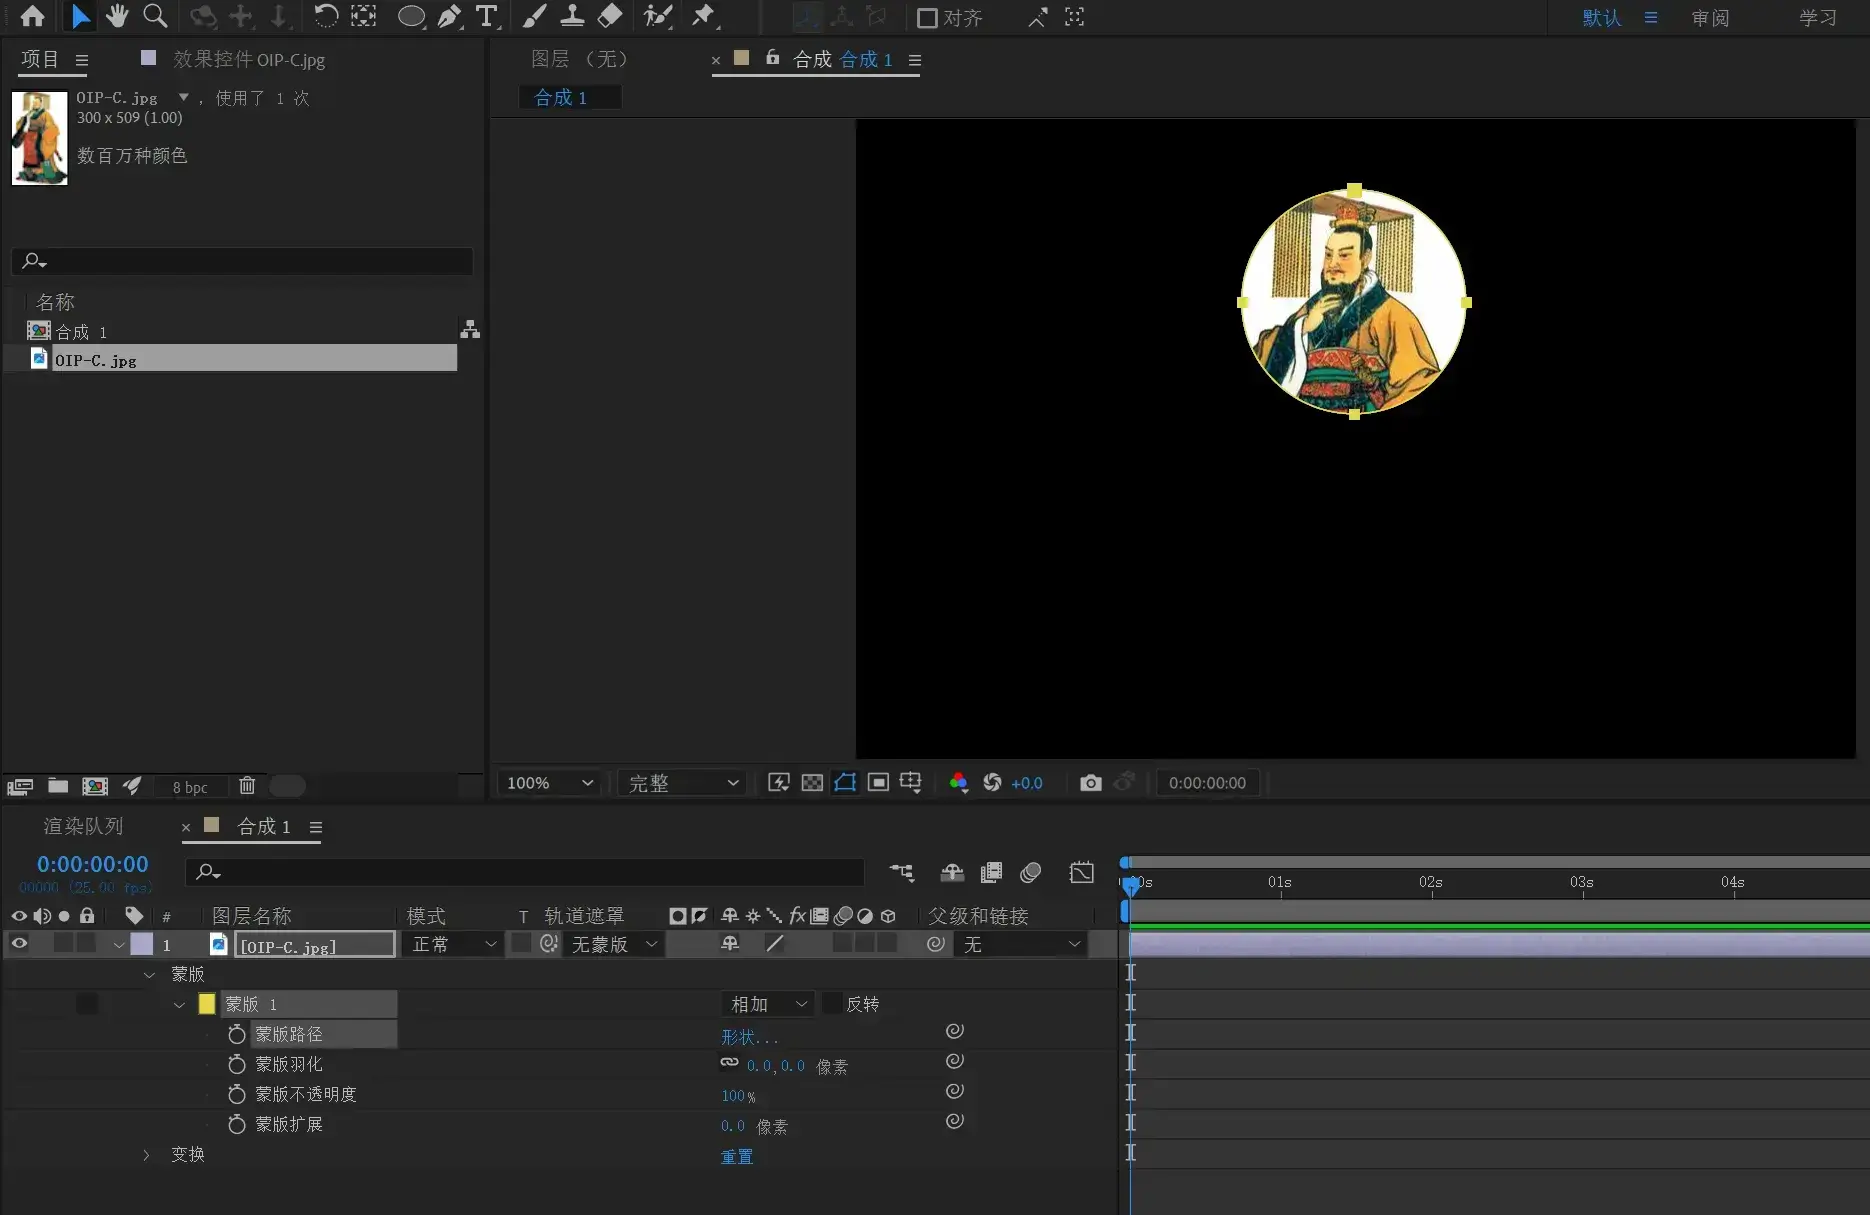1870x1215 pixels.
Task: Open the 100% magnification dropdown
Action: tap(550, 783)
